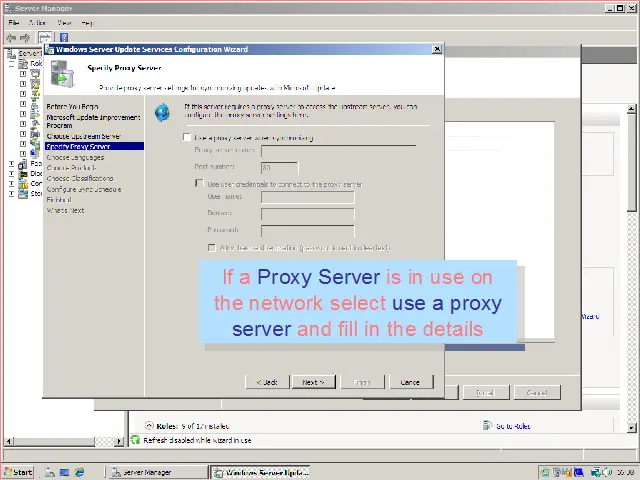
Task: Click the Show/Hide Console Tree toolbar icon
Action: [45, 37]
